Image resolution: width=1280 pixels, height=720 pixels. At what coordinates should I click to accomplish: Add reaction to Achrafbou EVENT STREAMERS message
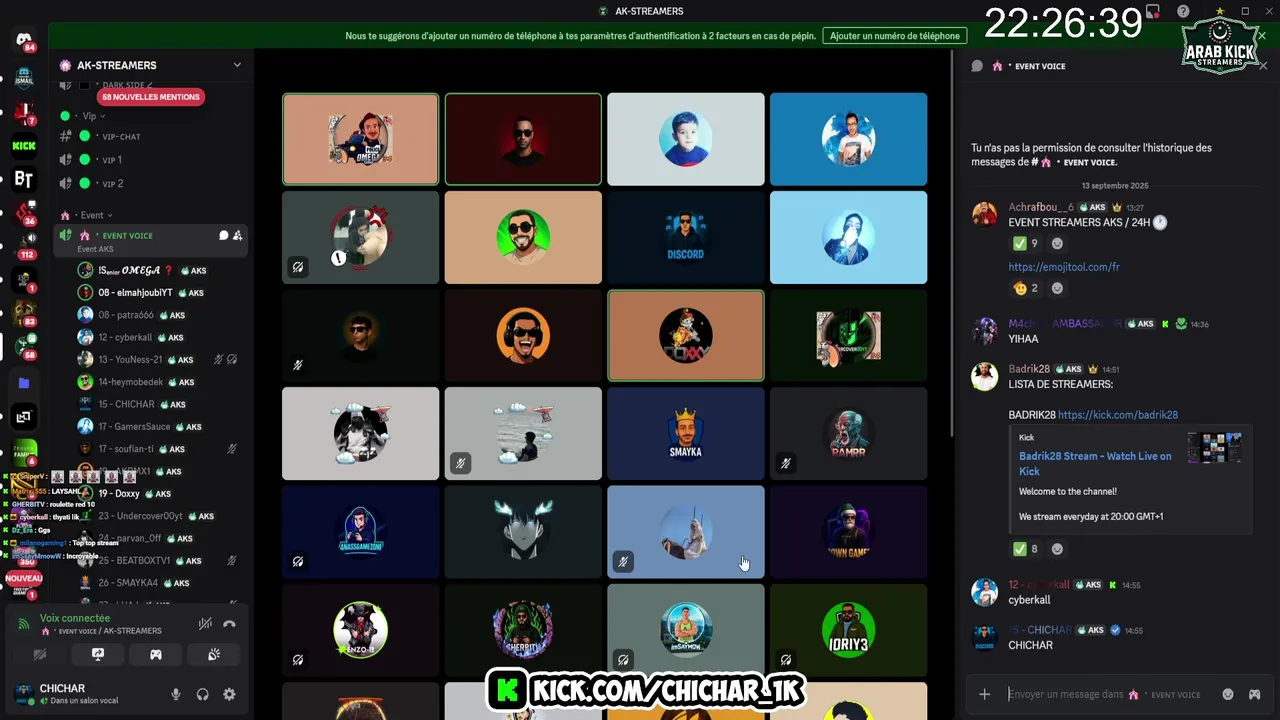[x=1057, y=243]
